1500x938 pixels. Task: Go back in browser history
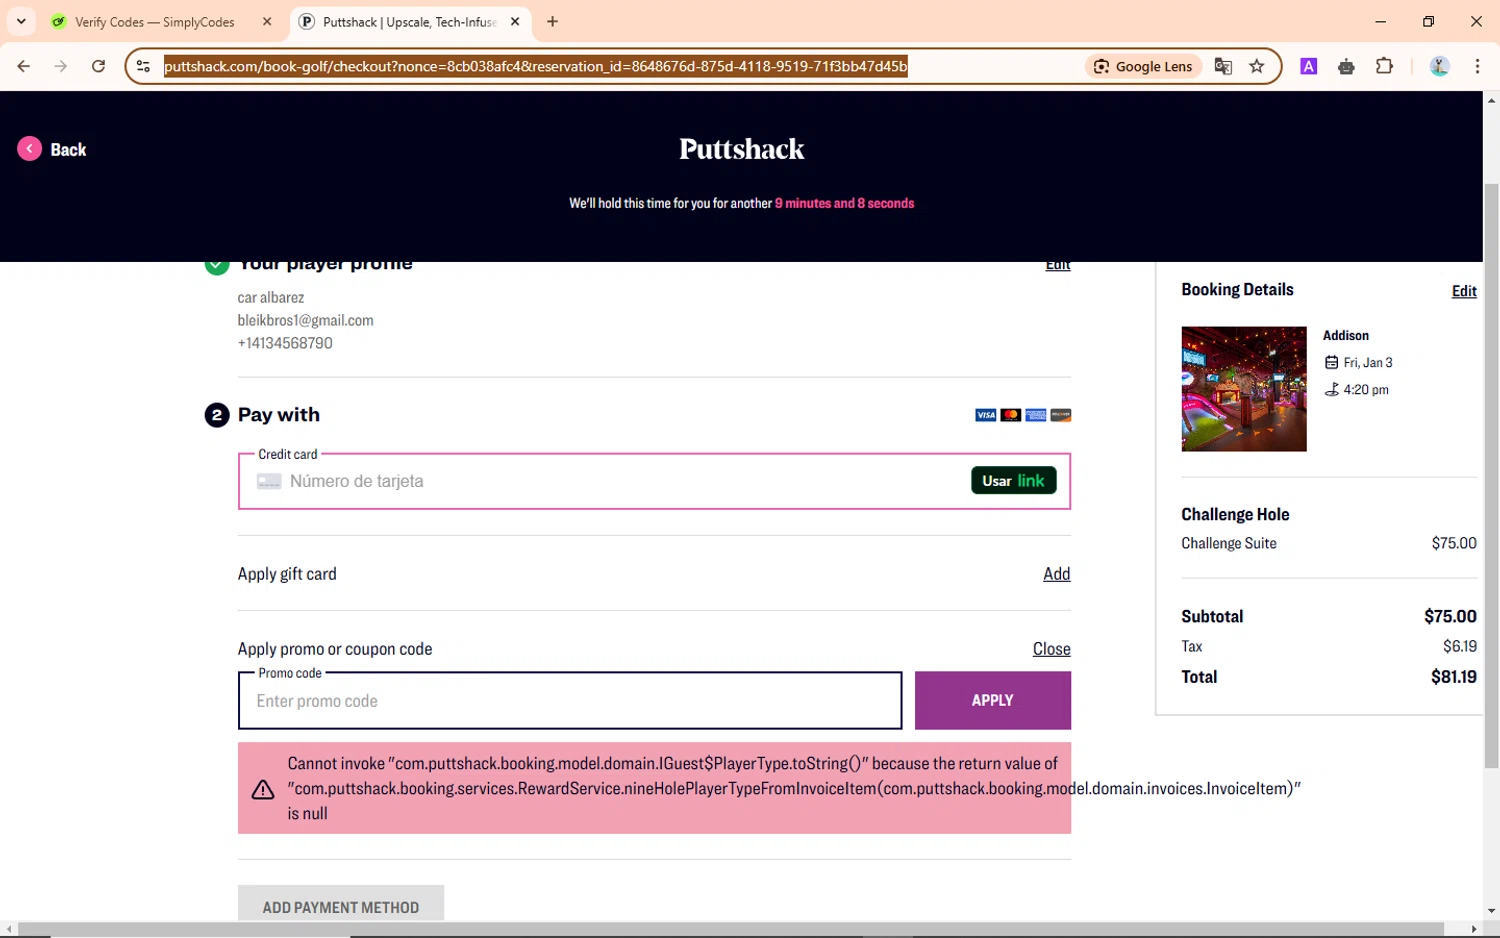[x=24, y=66]
